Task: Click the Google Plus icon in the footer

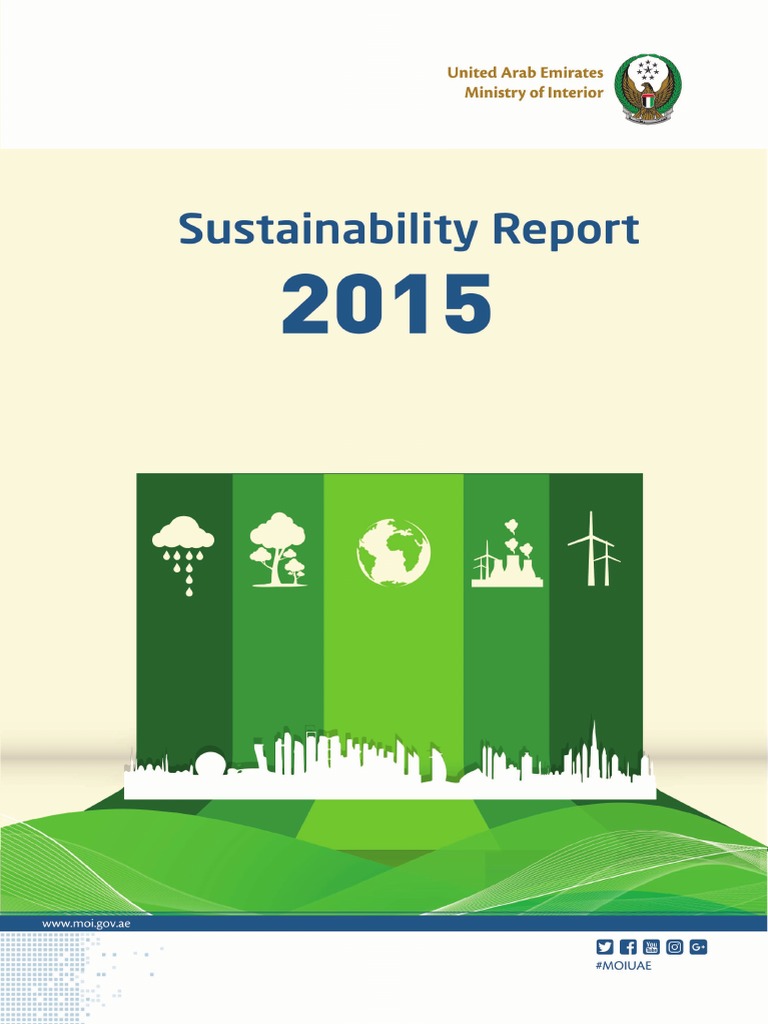Action: (x=698, y=946)
